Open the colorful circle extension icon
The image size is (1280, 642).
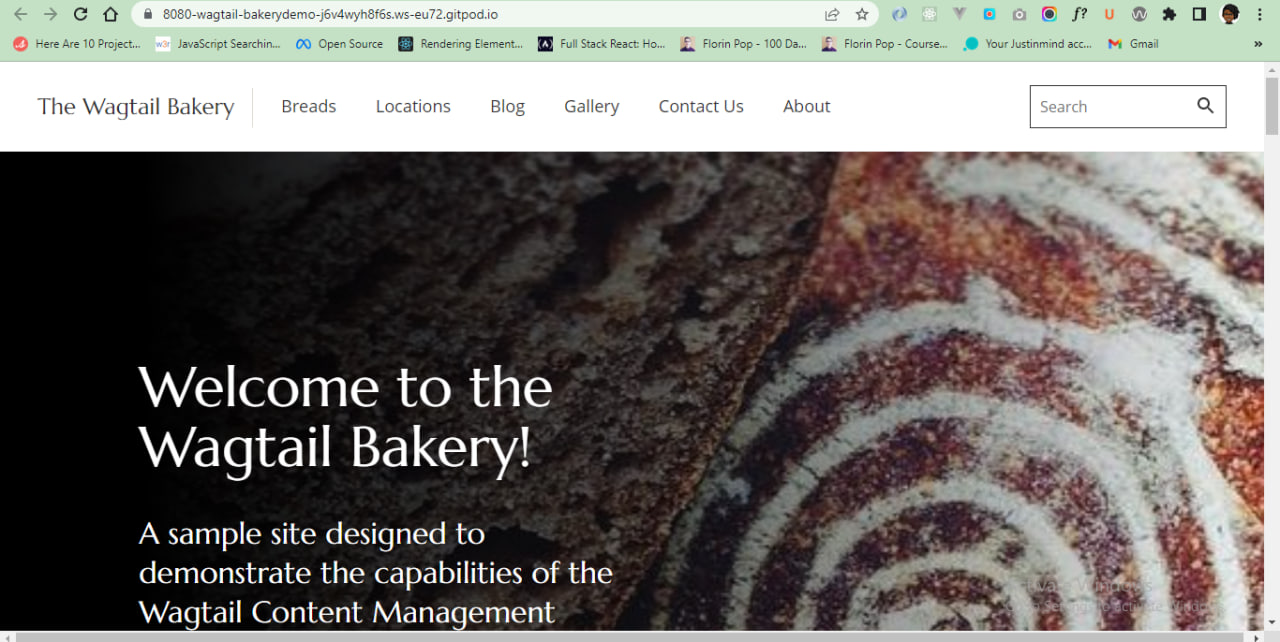pyautogui.click(x=1049, y=15)
